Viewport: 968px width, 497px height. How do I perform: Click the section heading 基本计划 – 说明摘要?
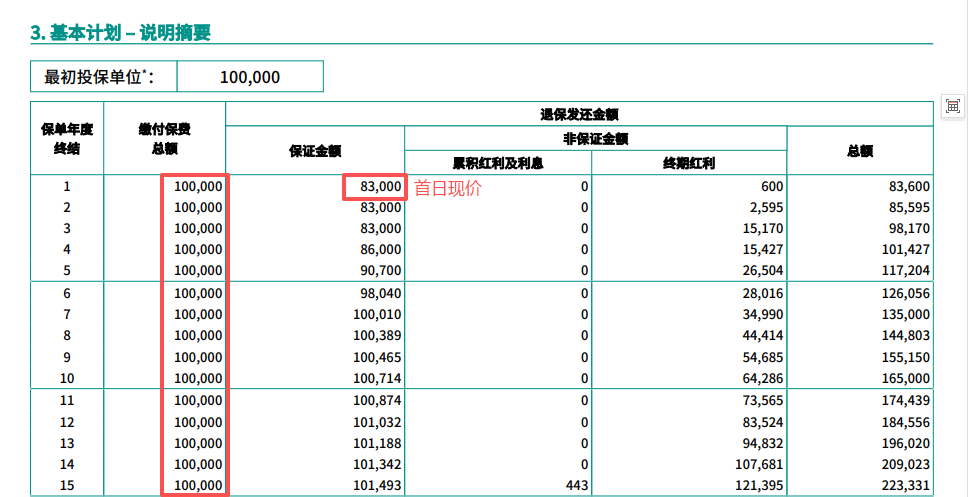tap(120, 32)
